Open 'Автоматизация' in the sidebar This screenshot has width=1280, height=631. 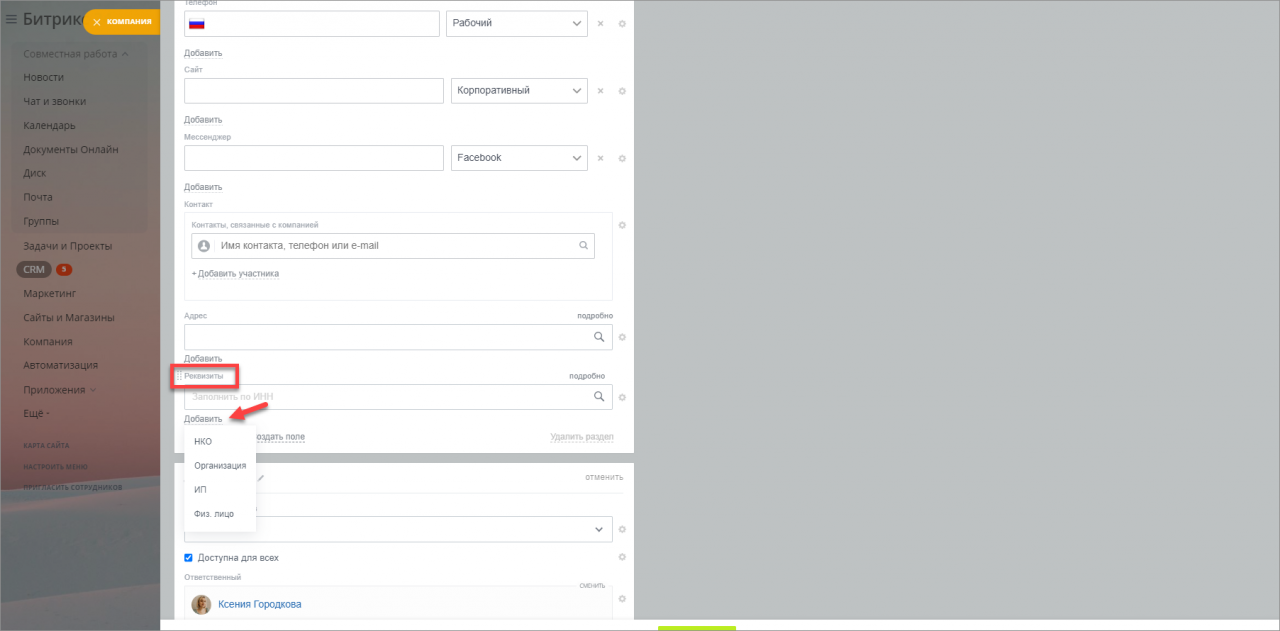61,365
